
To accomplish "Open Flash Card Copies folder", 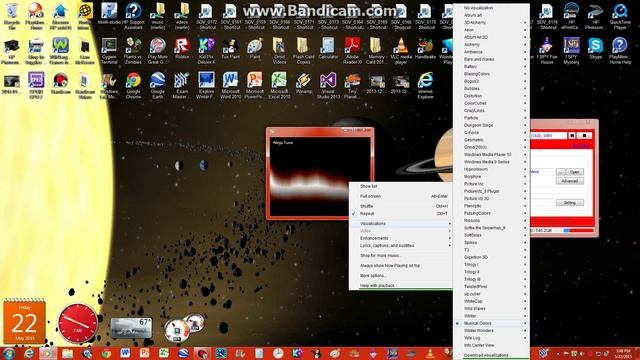I will (x=303, y=51).
